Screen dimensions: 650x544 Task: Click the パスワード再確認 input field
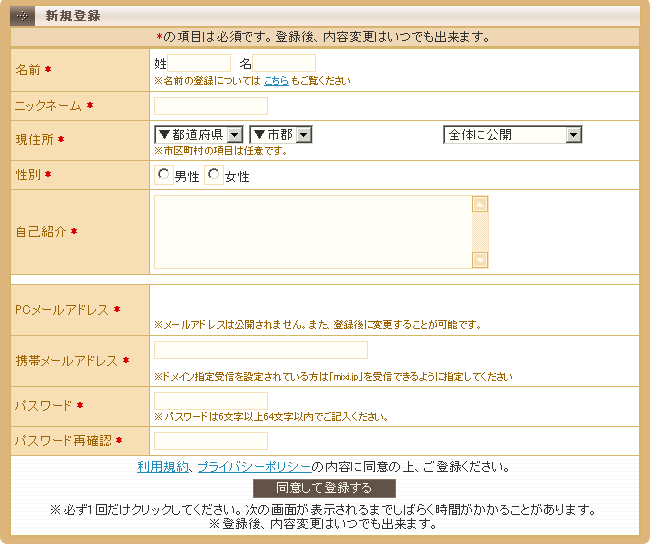click(x=211, y=441)
